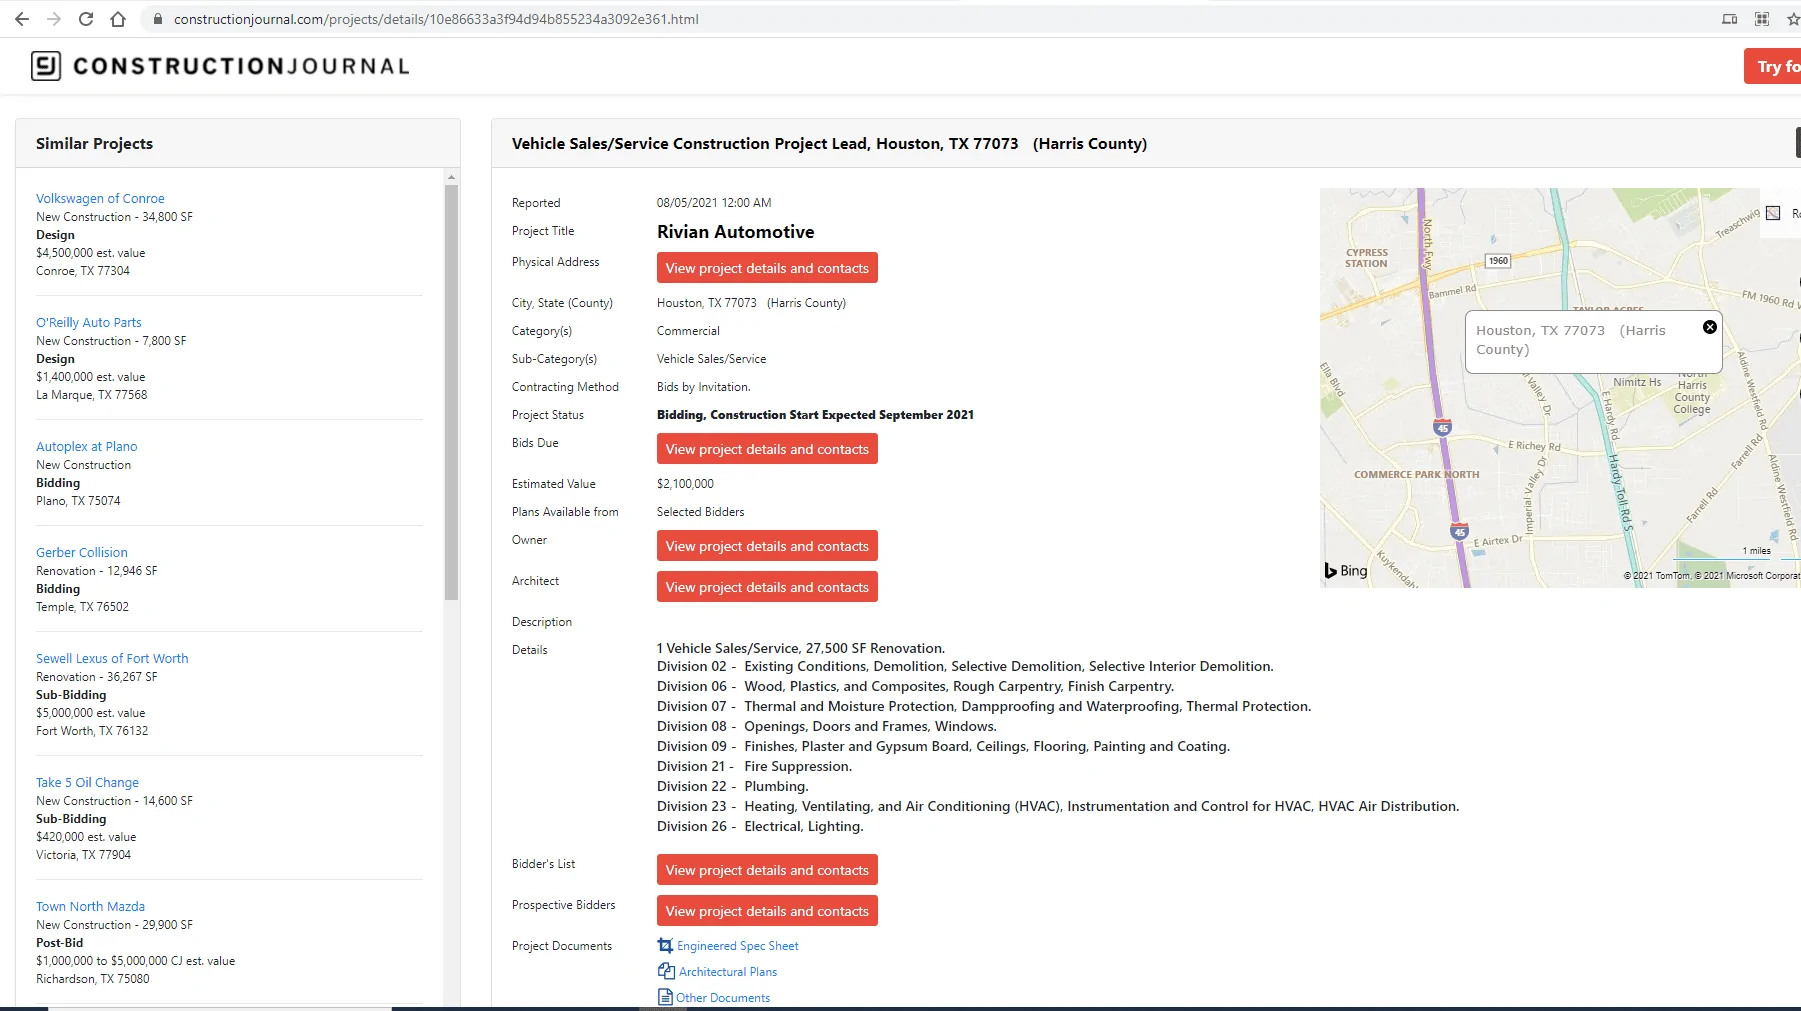
Task: Click the Fort Worth, TX 76132 location
Action: point(92,731)
